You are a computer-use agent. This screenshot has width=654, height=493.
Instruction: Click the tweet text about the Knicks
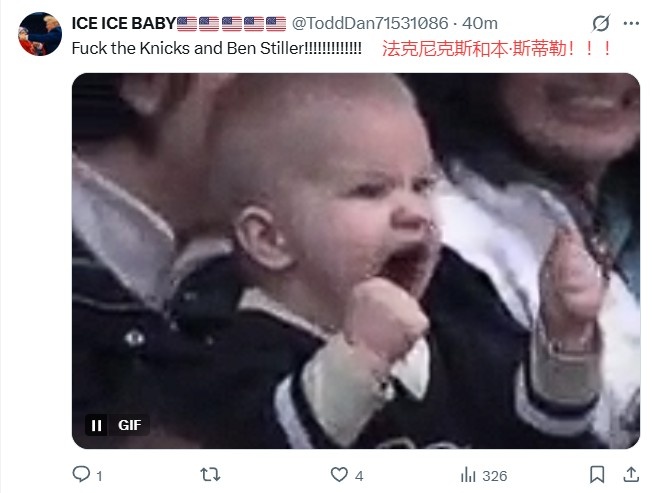(x=216, y=48)
